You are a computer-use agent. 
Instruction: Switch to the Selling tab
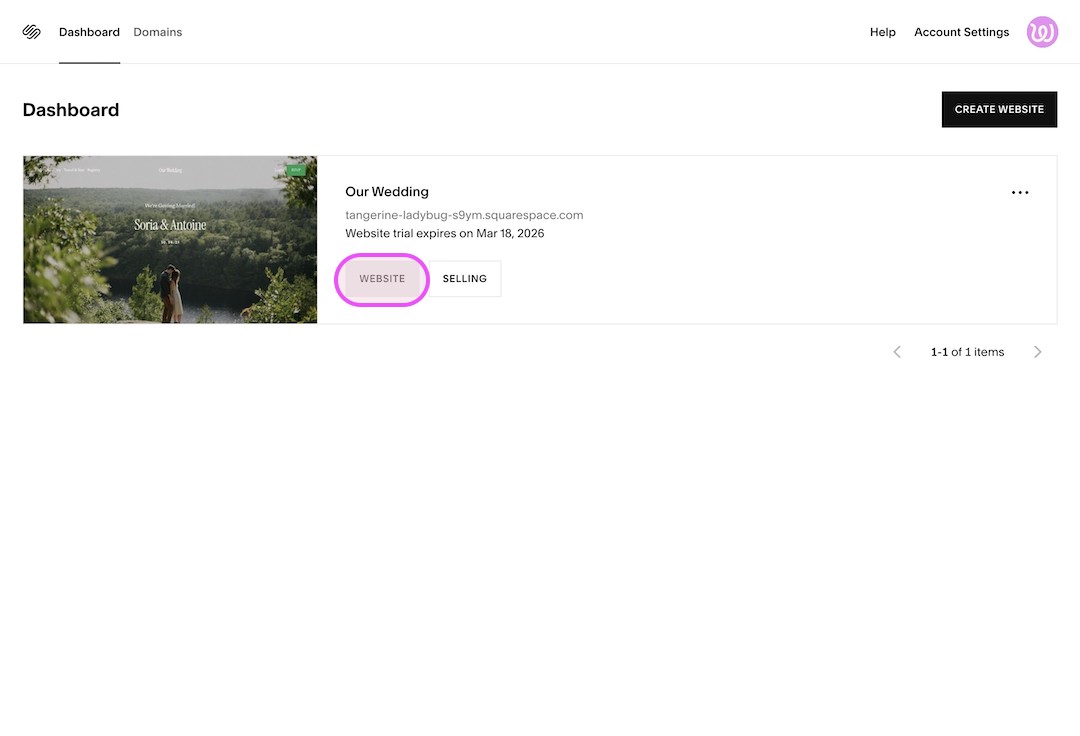pyautogui.click(x=464, y=278)
